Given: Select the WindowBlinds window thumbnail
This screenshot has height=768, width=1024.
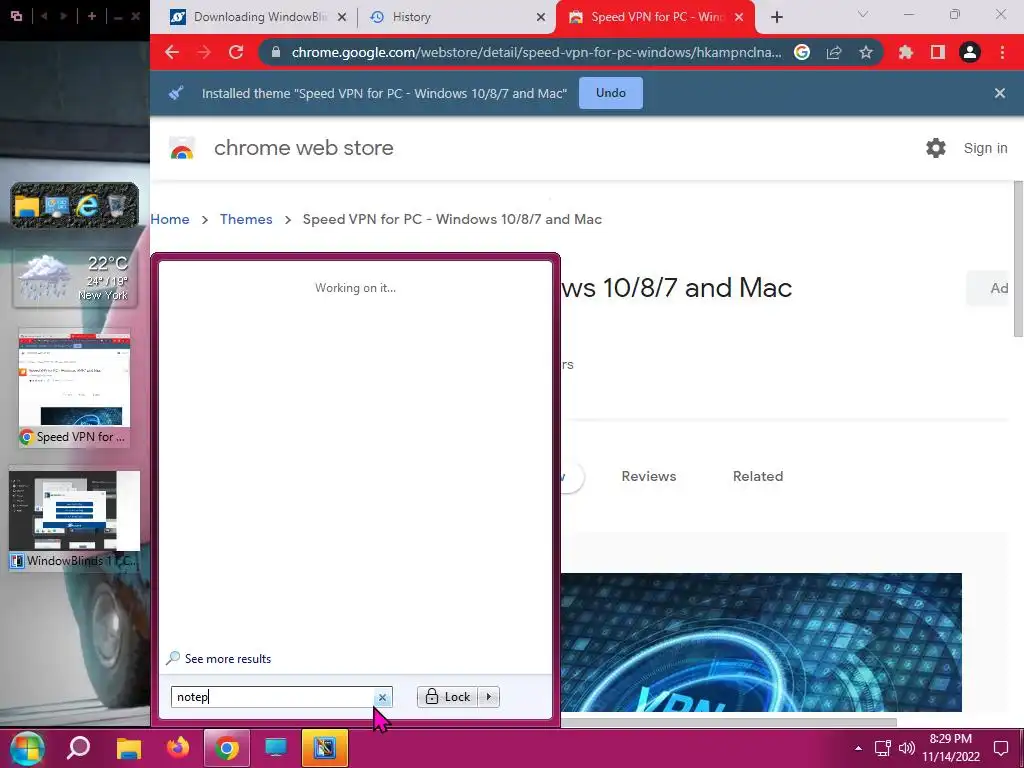Looking at the screenshot, I should tap(74, 520).
